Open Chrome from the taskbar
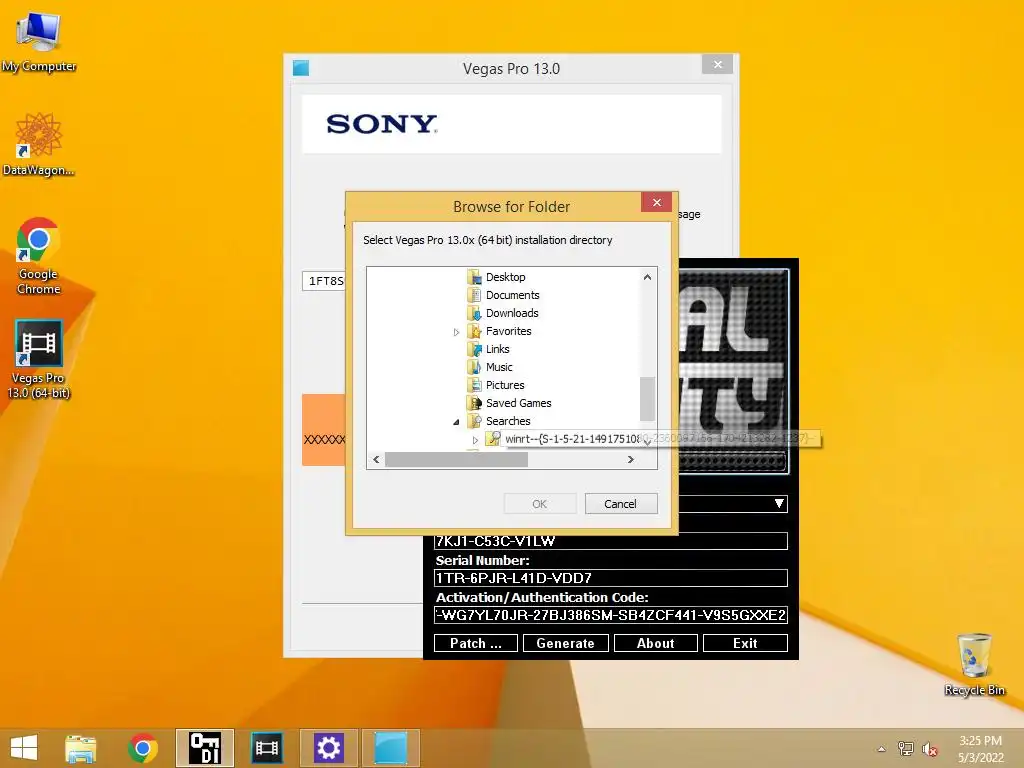 (x=143, y=748)
